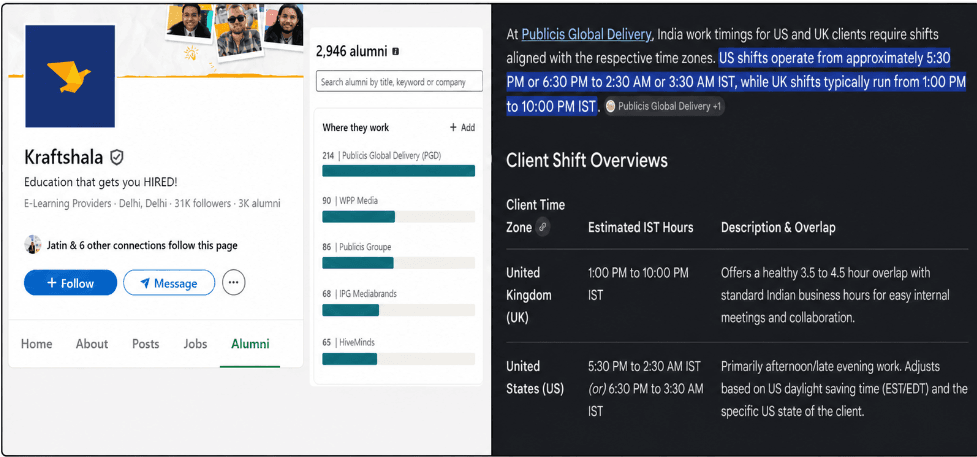
Task: Click the United States (US) row label
Action: (535, 377)
